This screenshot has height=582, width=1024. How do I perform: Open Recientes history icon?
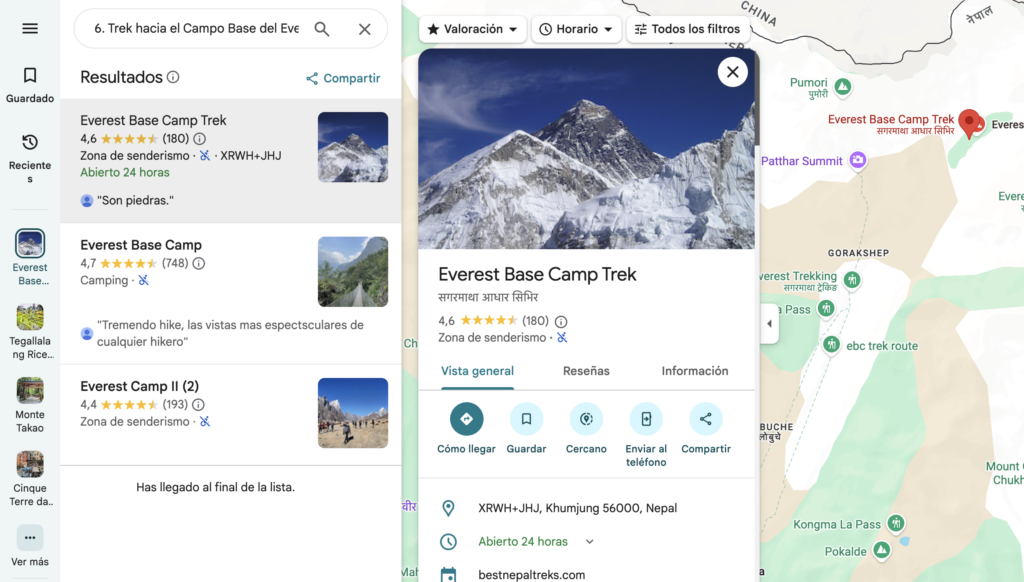click(x=30, y=151)
